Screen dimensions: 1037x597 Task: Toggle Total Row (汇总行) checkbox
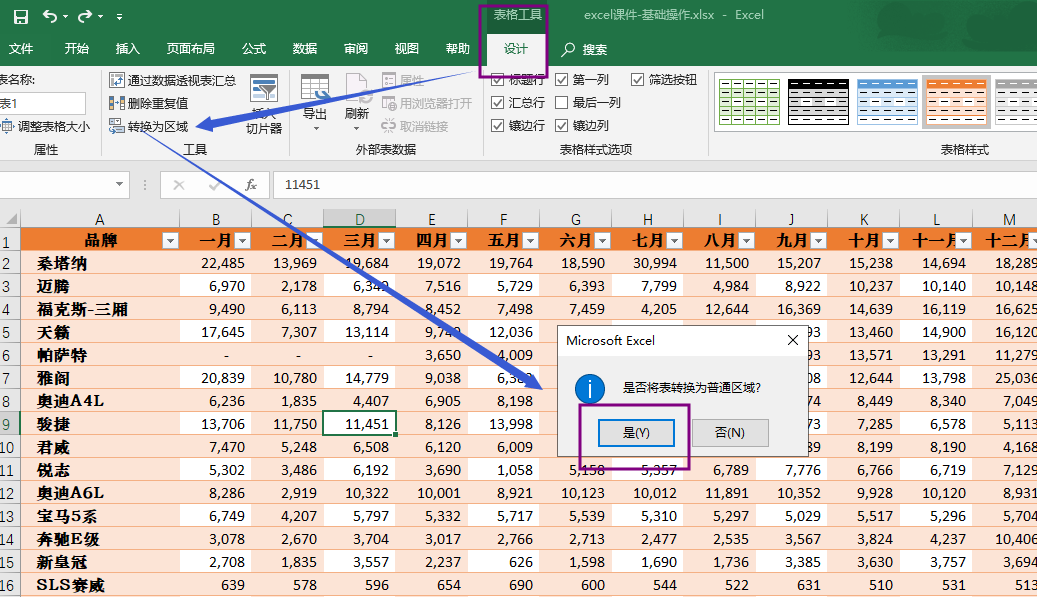click(498, 102)
